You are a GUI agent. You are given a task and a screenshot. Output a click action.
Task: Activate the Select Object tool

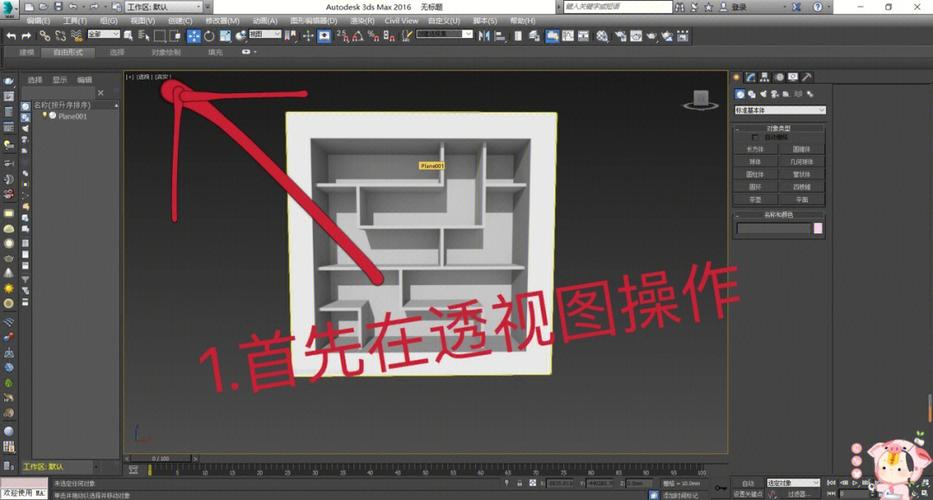128,36
